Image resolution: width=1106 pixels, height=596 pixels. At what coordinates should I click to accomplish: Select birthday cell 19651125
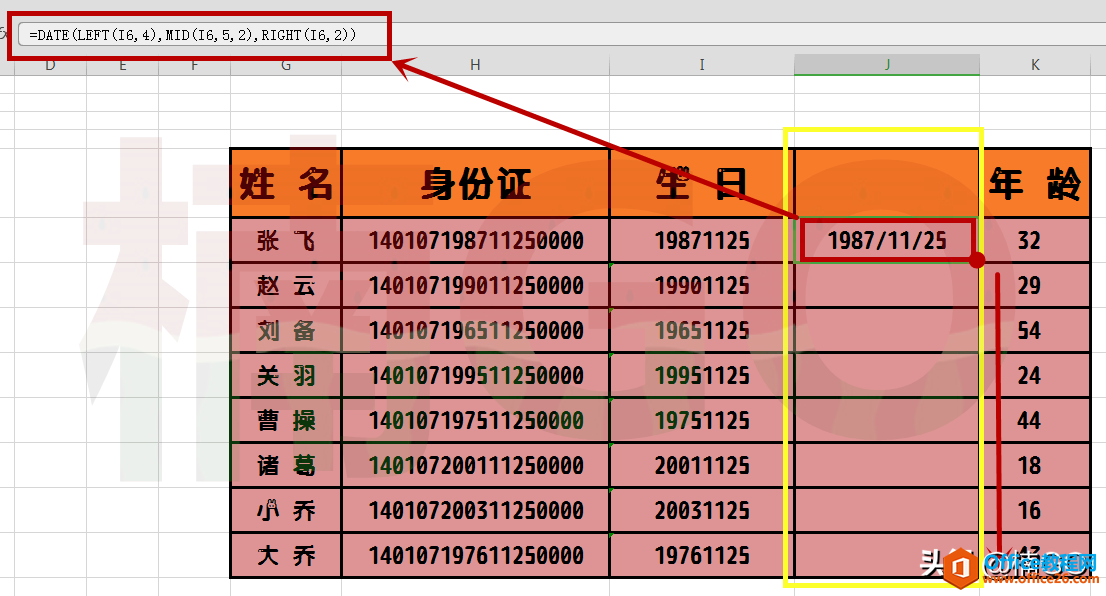pos(702,330)
